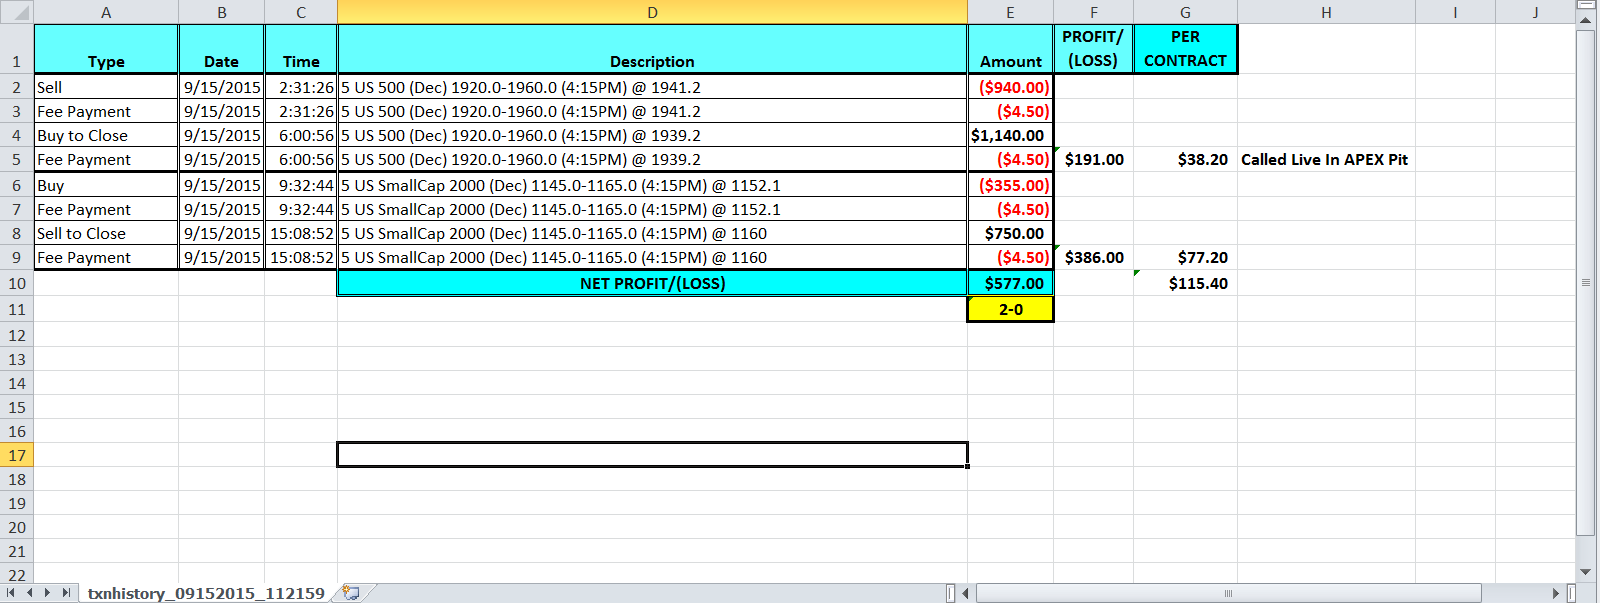Click the 'Amount' header cell
1600x603 pixels.
(1010, 49)
